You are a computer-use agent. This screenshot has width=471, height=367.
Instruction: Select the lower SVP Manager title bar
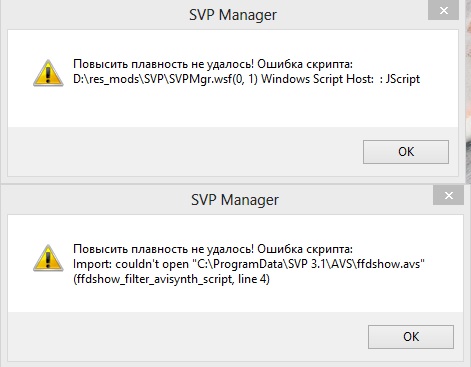(x=235, y=200)
